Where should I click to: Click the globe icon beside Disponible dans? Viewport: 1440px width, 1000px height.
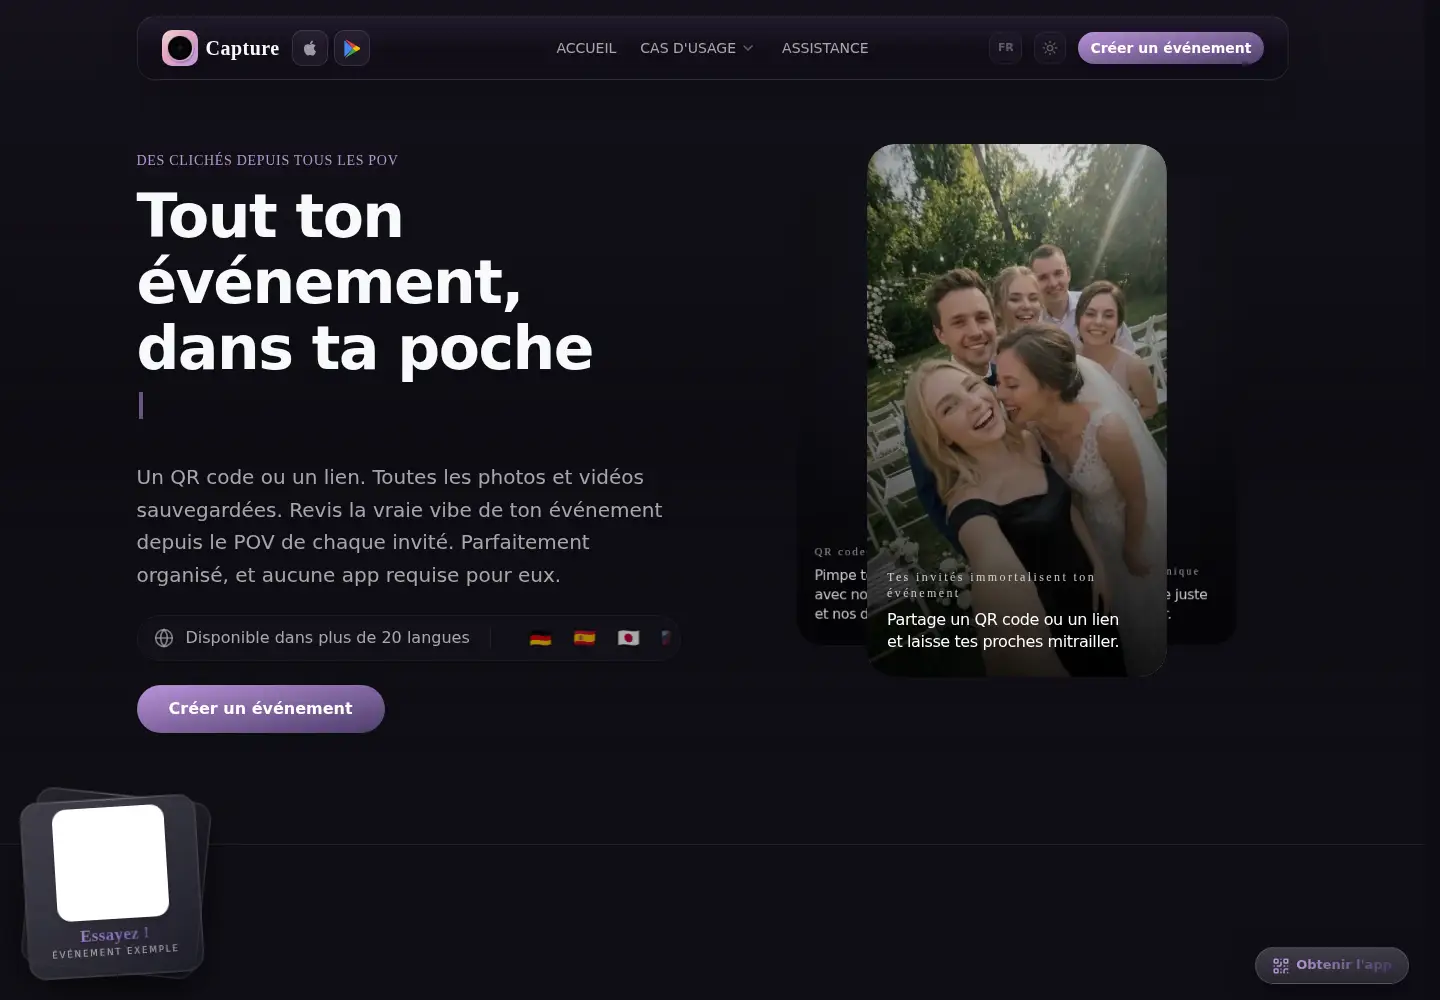pyautogui.click(x=164, y=638)
